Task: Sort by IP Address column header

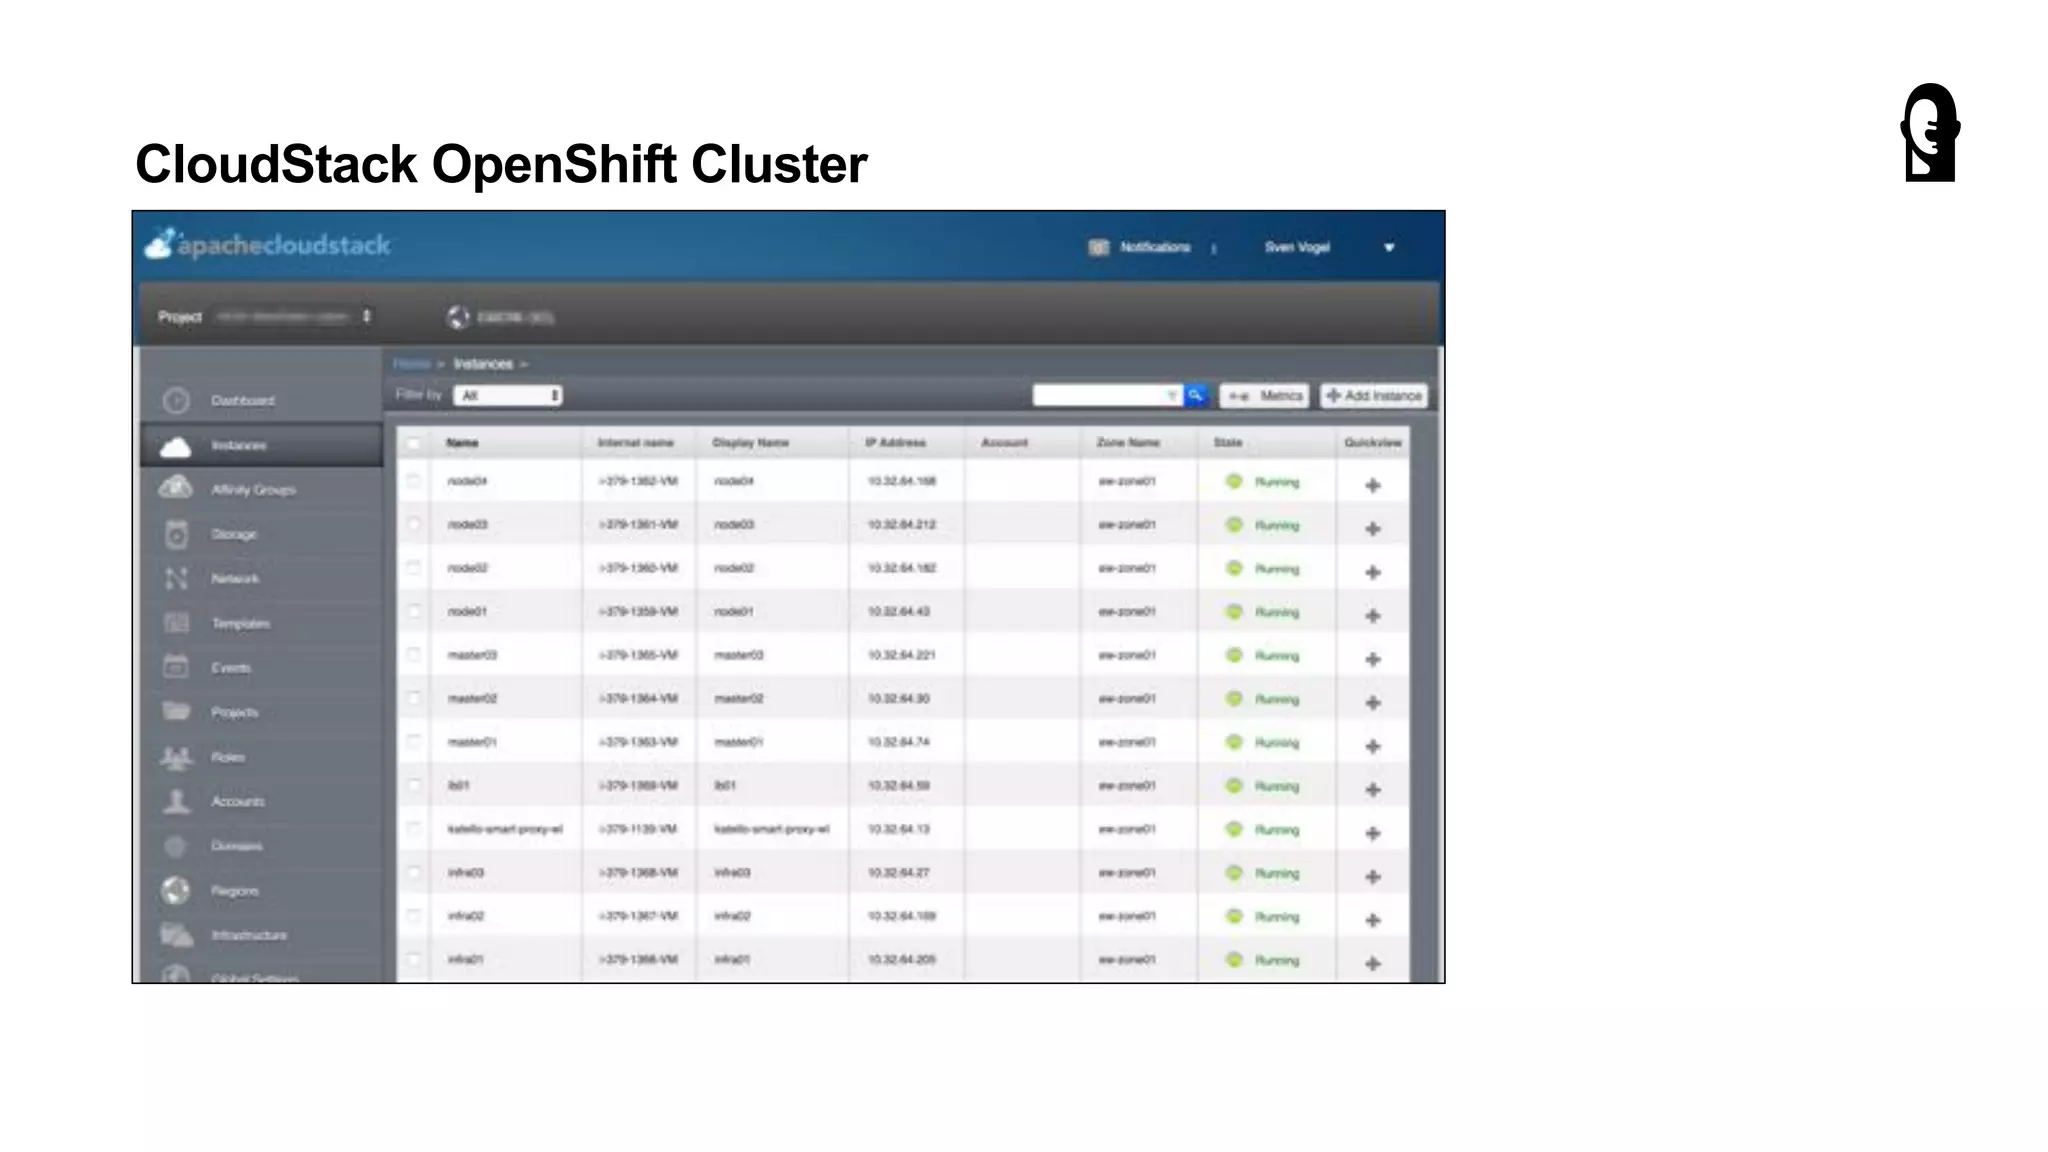Action: point(896,443)
